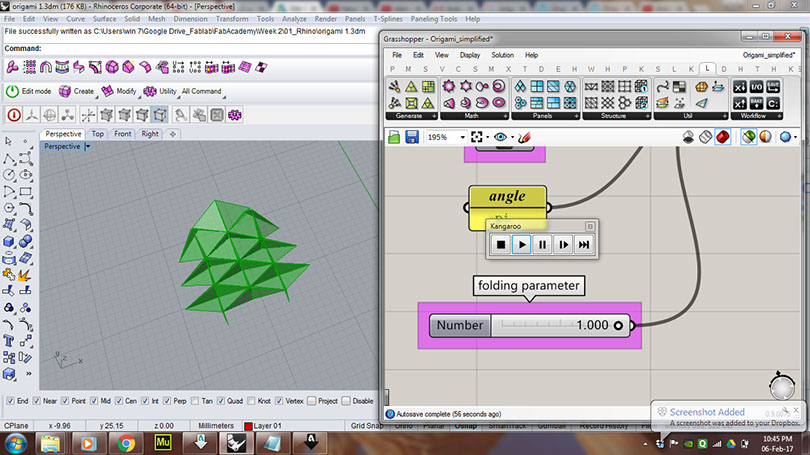Viewport: 810px width, 455px height.
Task: Stop the Kangaroo simulation
Action: point(501,245)
